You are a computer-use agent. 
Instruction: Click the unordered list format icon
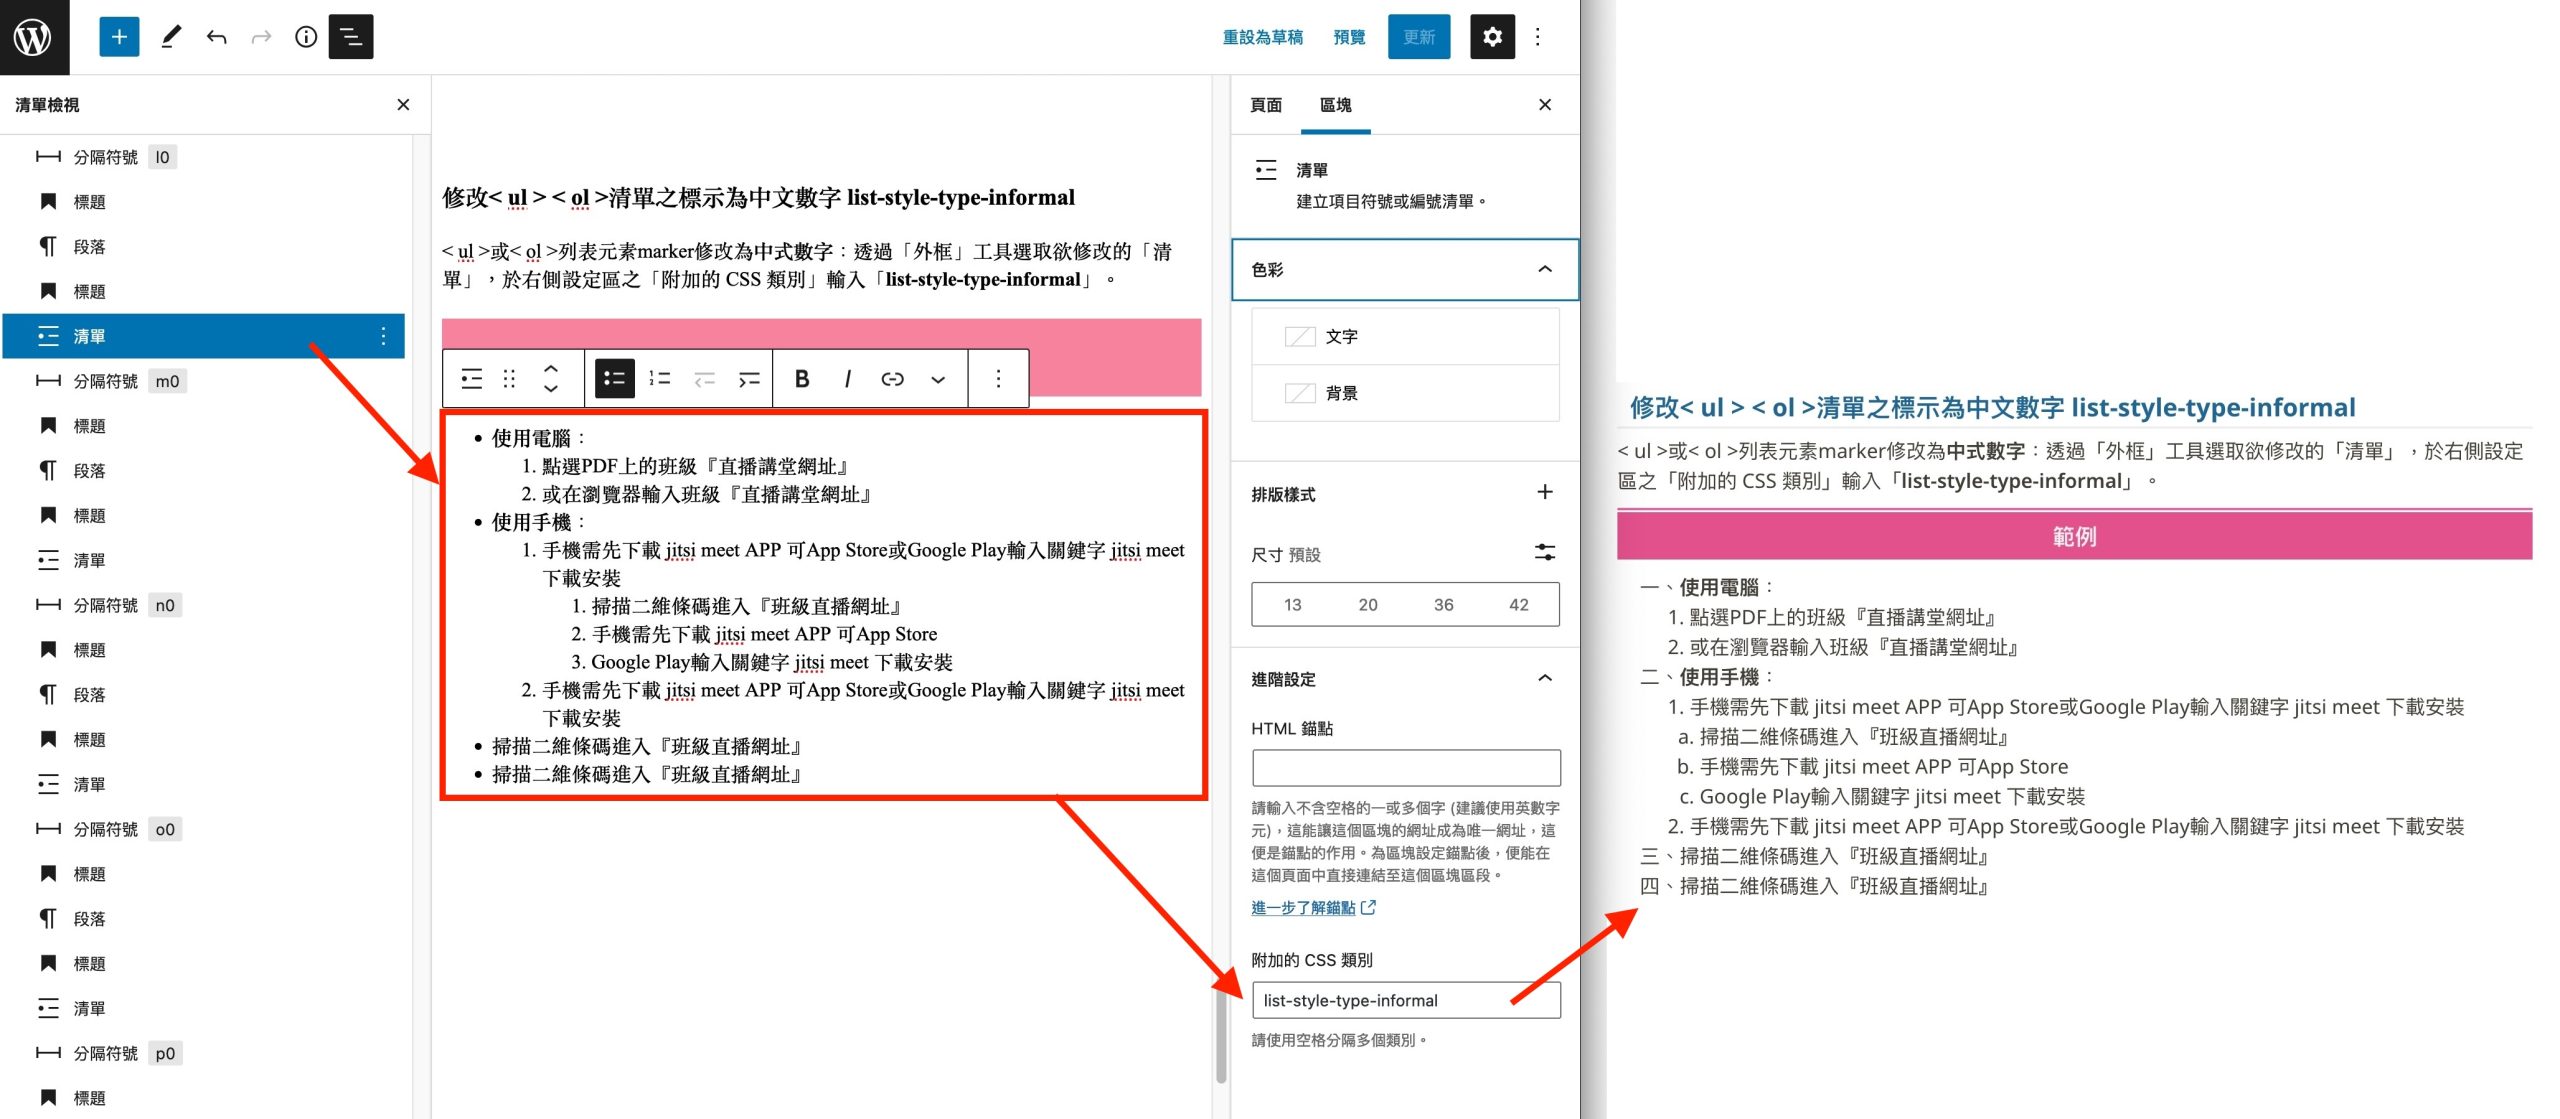[615, 378]
